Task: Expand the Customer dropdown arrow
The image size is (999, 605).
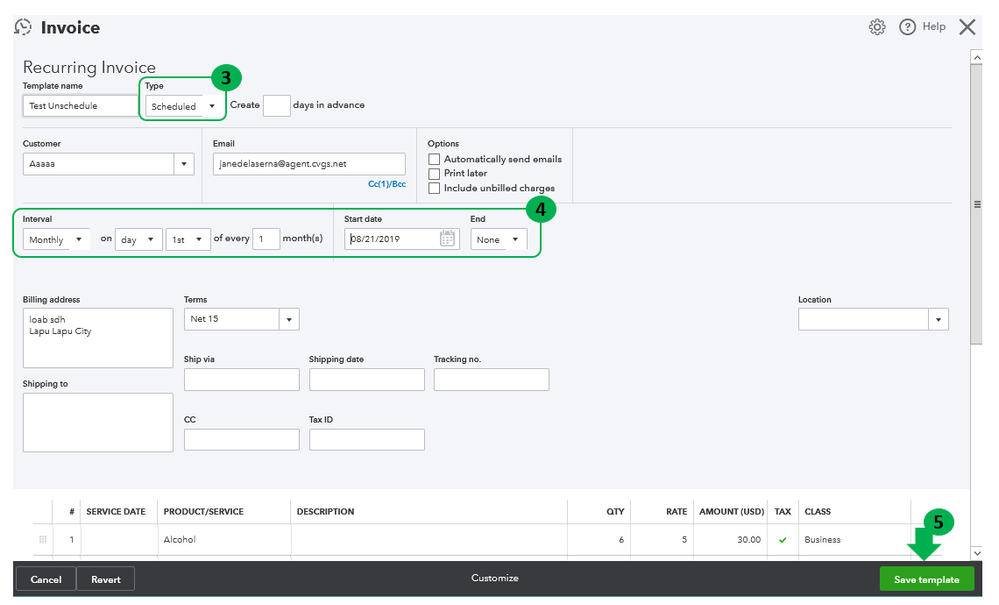Action: tap(184, 164)
